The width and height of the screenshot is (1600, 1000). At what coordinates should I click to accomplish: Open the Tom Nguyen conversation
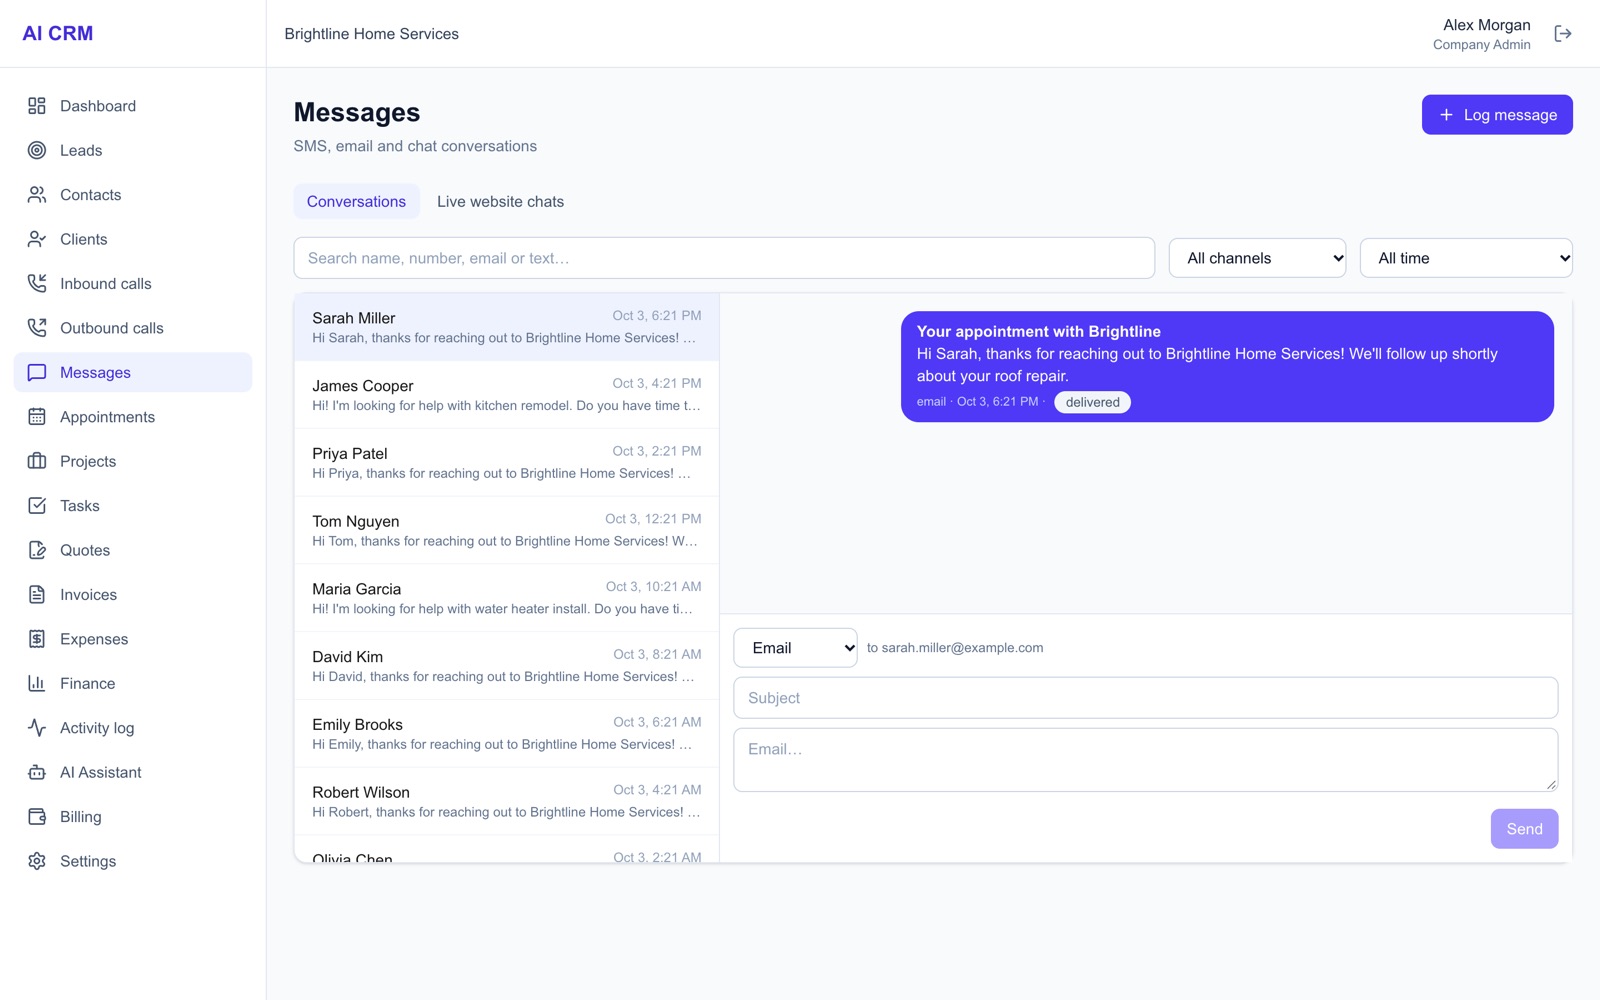click(x=507, y=531)
